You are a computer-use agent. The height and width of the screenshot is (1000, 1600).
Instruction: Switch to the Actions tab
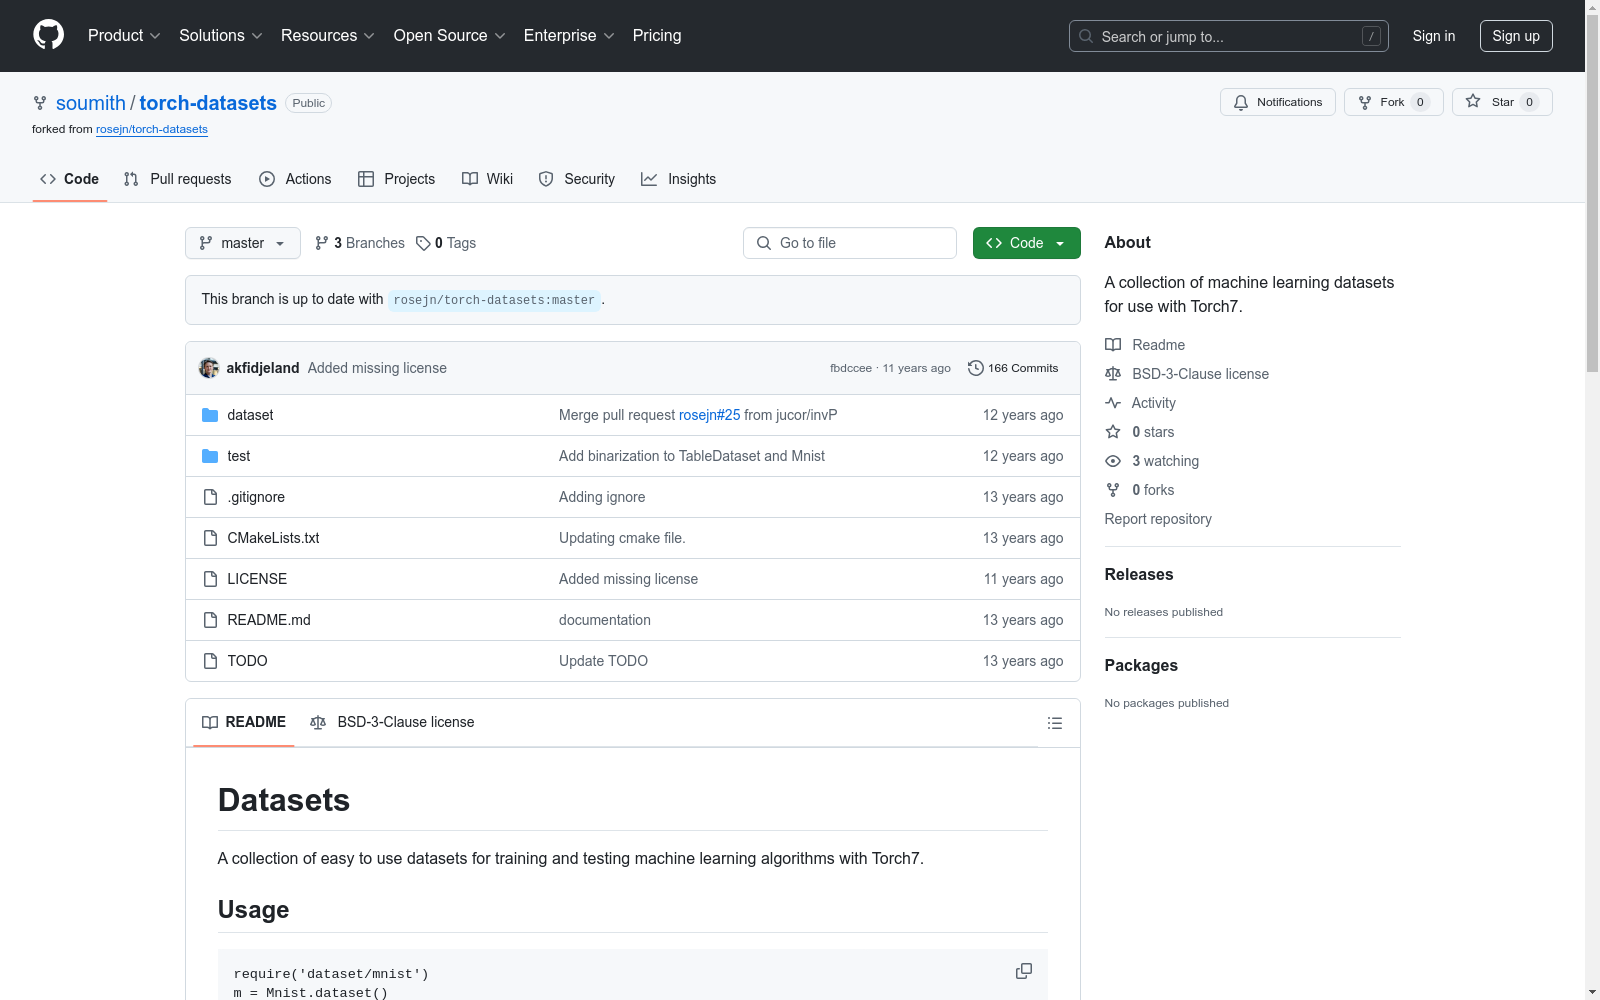(x=295, y=179)
